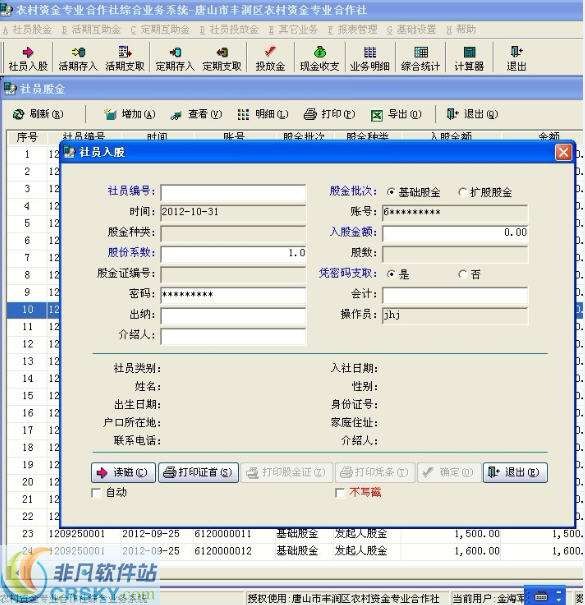This screenshot has width=585, height=605.
Task: Select row 23 with account 6120000011
Action: 295,534
